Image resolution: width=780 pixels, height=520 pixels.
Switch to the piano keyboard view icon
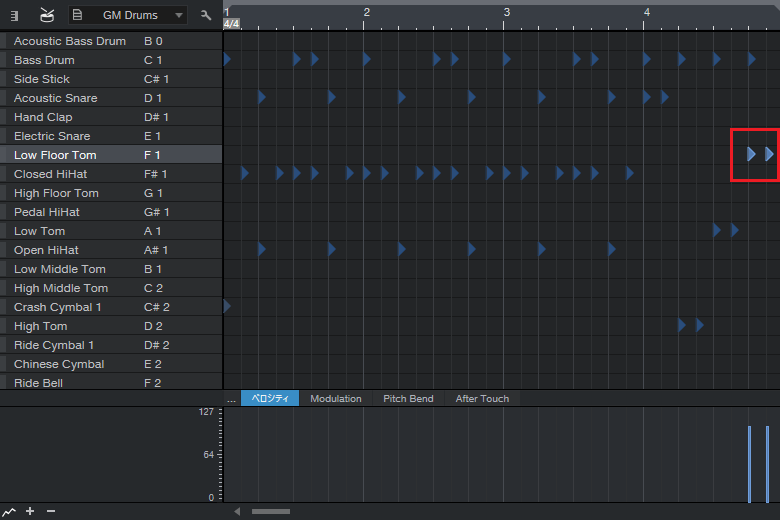tap(15, 15)
